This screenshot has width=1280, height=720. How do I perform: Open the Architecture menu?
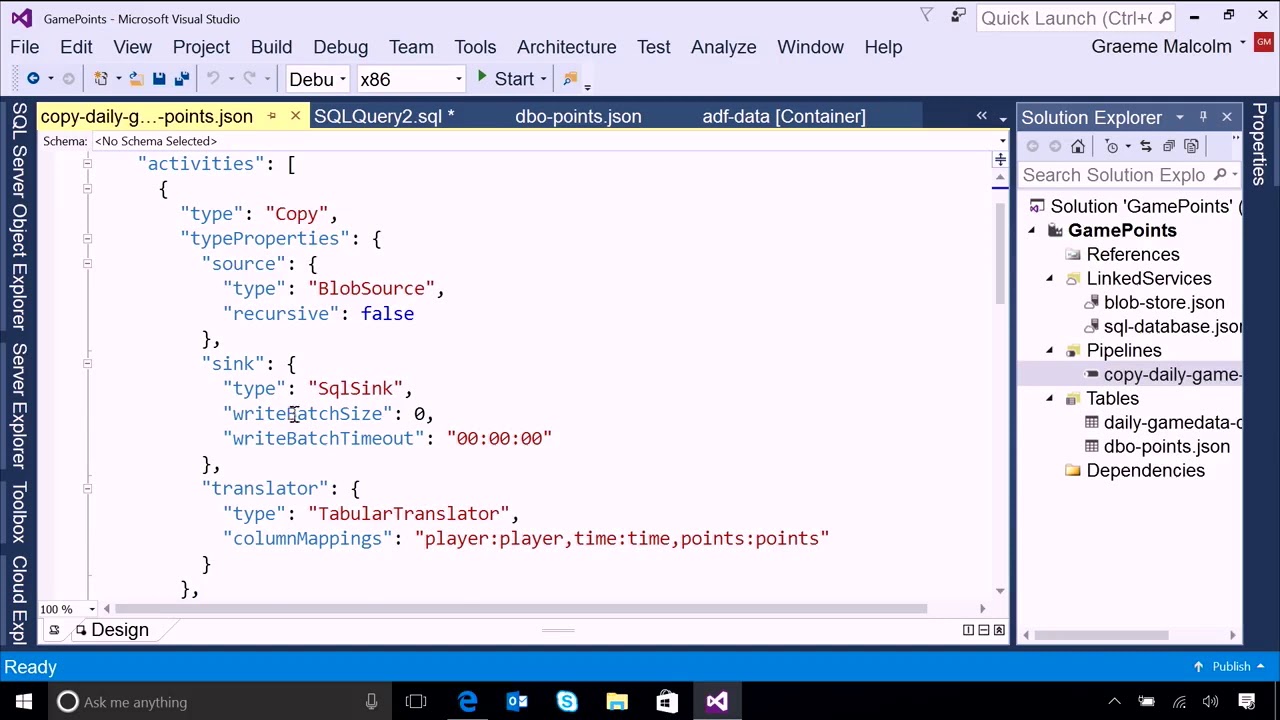click(x=566, y=47)
